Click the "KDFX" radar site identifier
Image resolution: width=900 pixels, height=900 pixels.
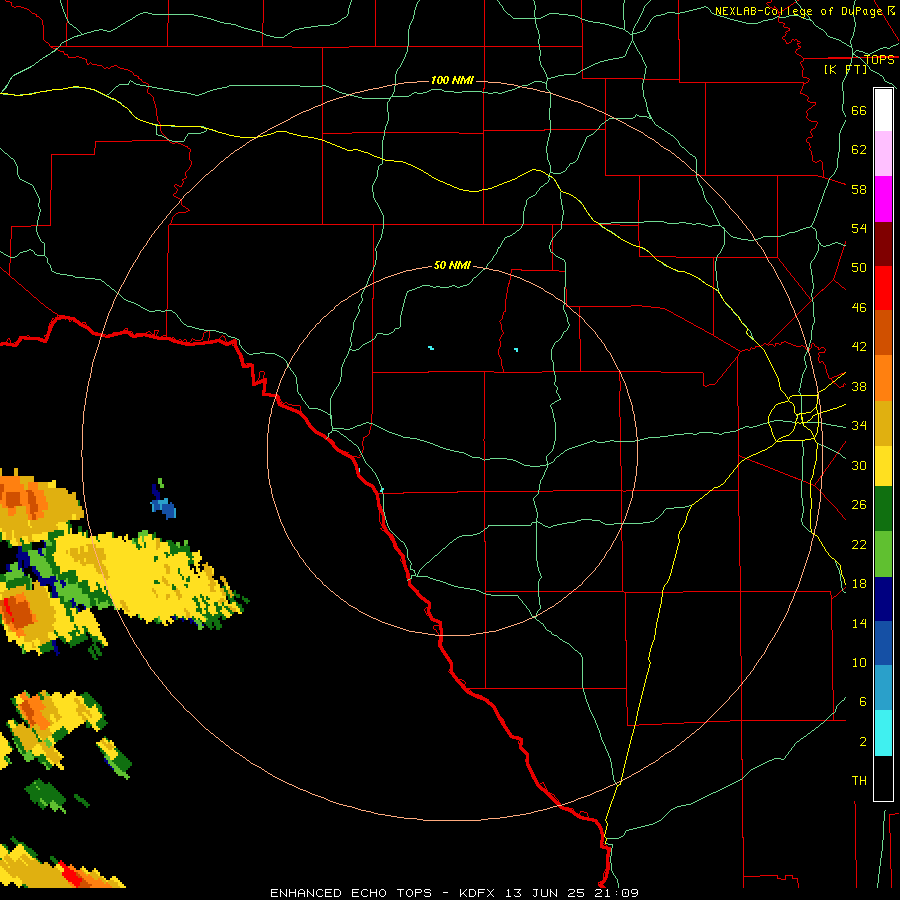(479, 893)
